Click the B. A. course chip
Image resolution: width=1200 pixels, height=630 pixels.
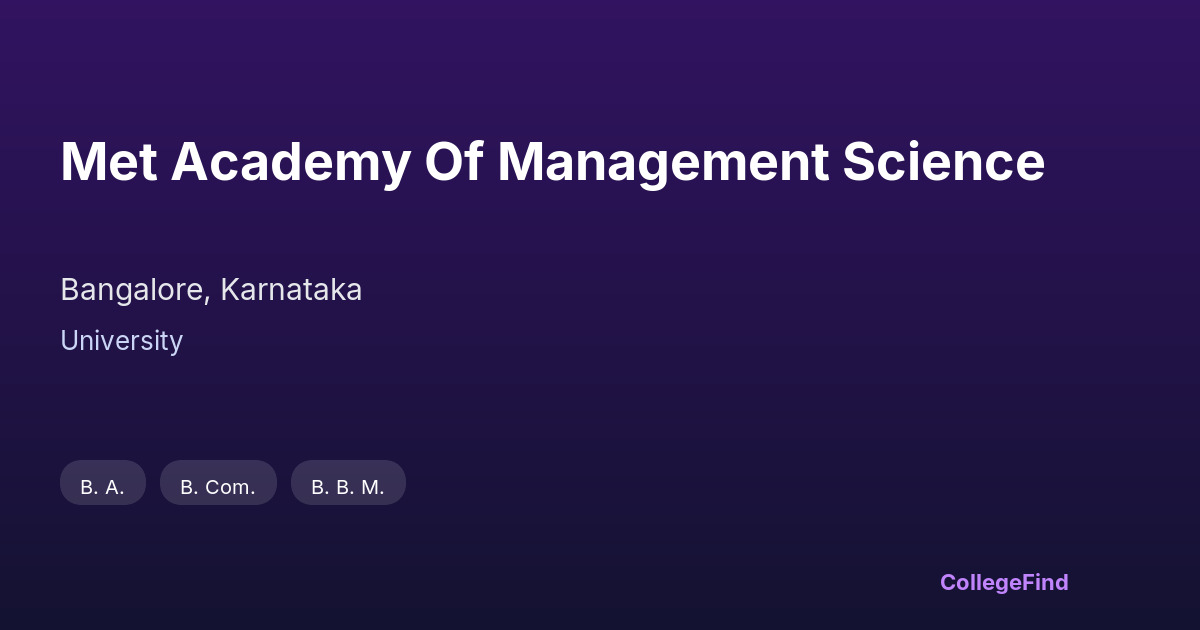click(103, 483)
